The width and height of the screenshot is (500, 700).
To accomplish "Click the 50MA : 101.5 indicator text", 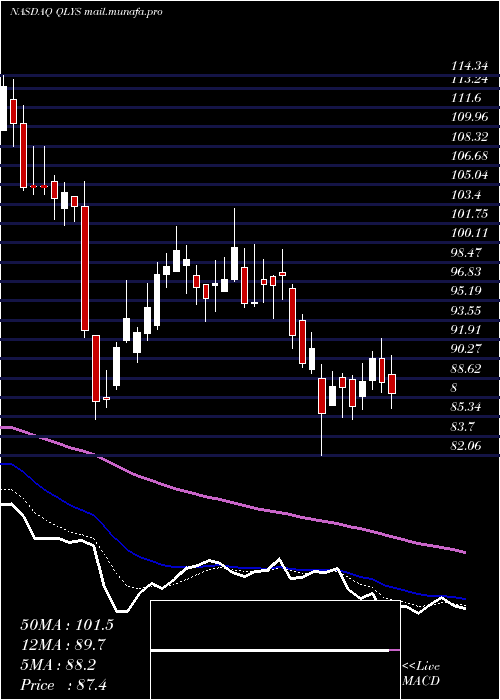I will [67, 625].
